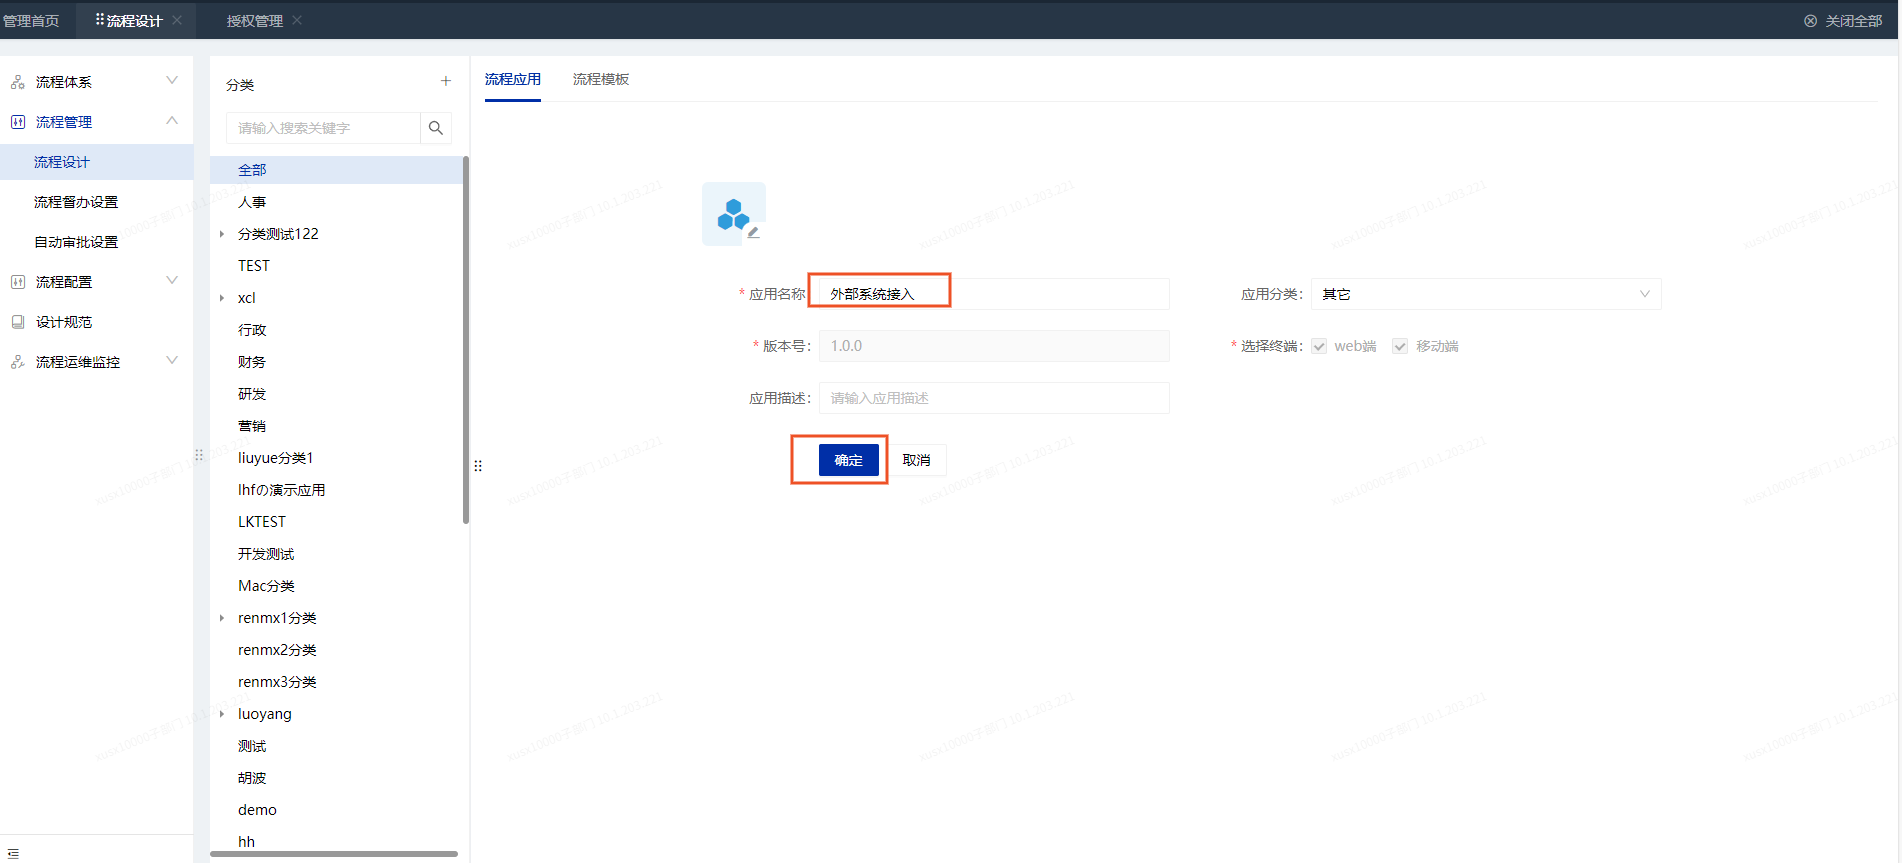Click the category search keyword field

click(323, 128)
